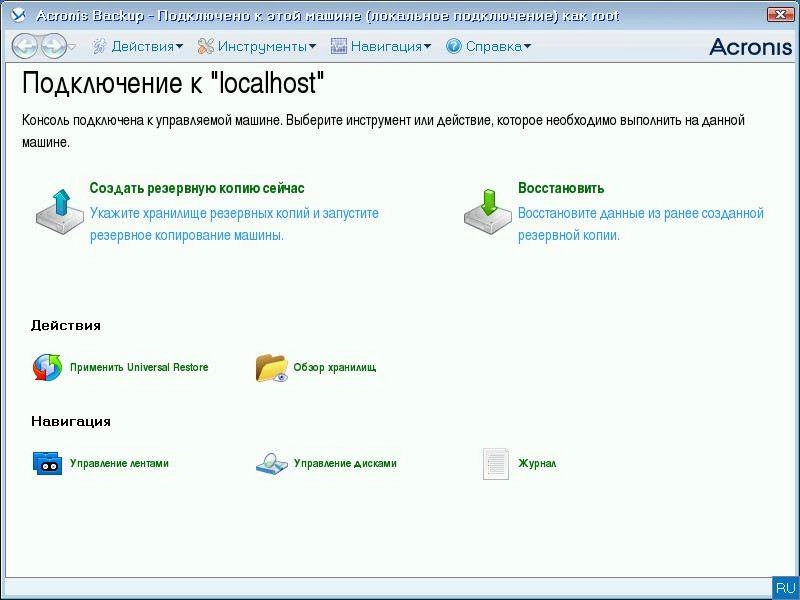Click the disk management magnifier icon
Image resolution: width=800 pixels, height=600 pixels.
tap(272, 463)
